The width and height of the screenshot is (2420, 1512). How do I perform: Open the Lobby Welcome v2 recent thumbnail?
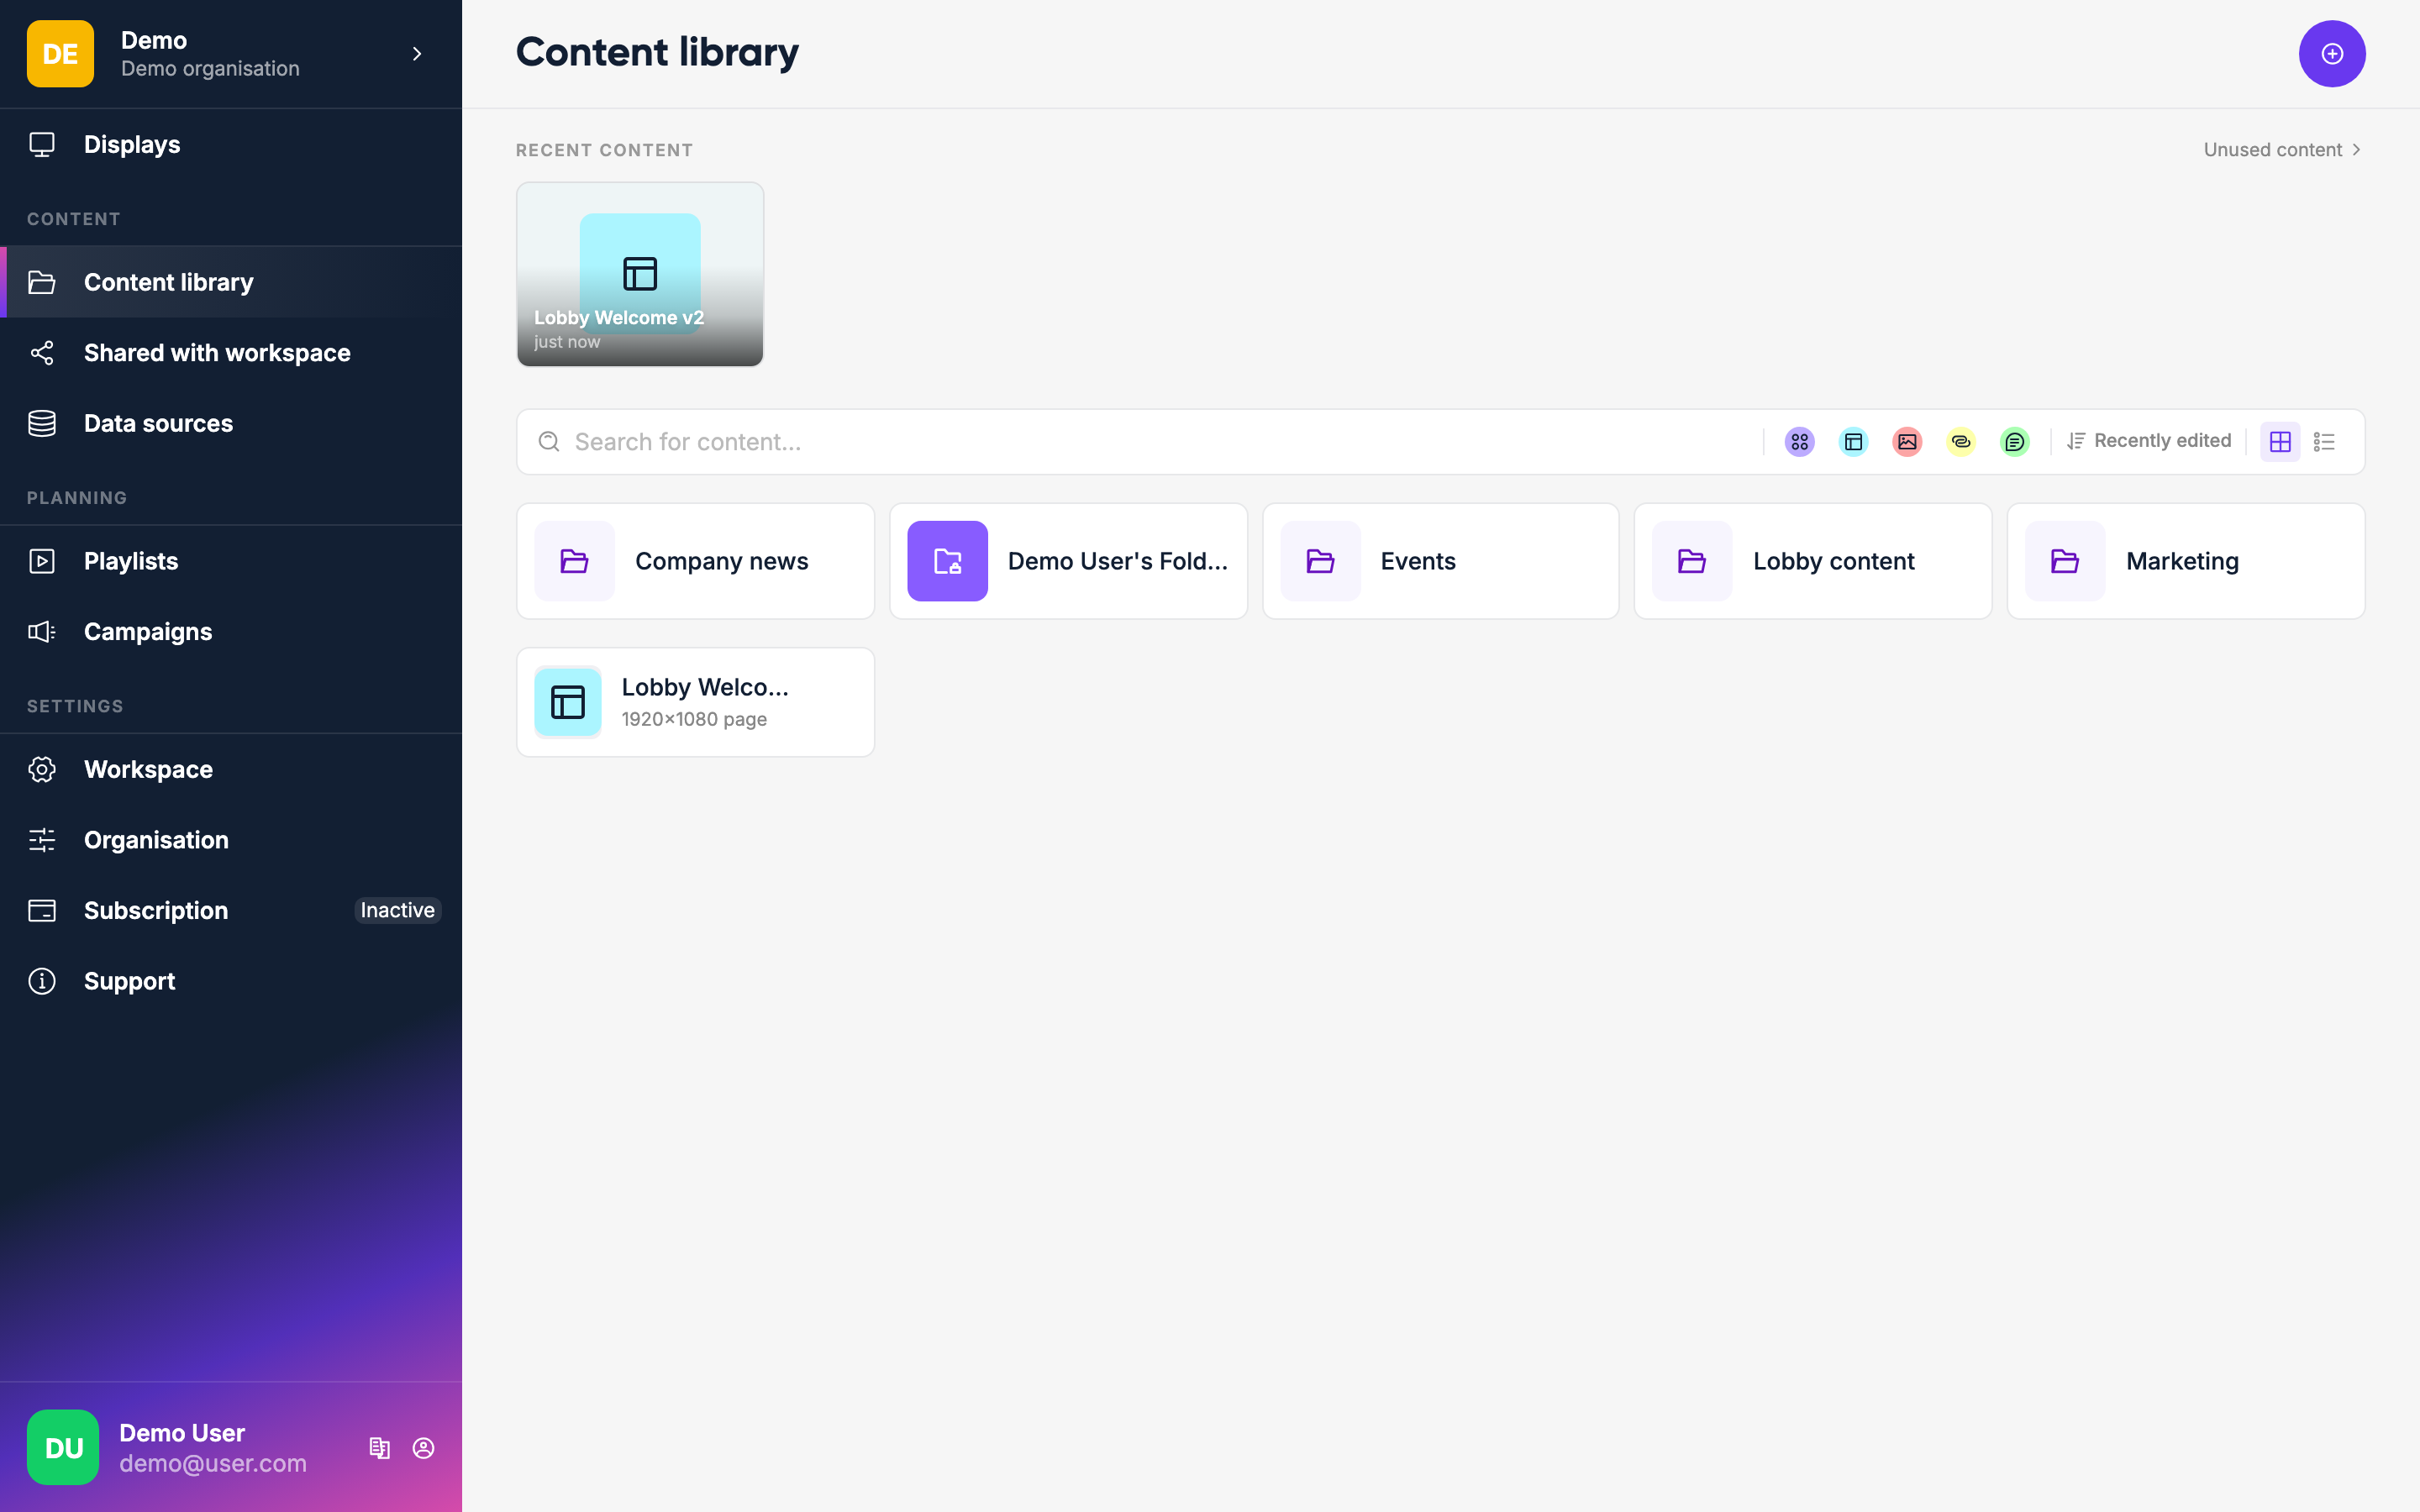(x=639, y=274)
